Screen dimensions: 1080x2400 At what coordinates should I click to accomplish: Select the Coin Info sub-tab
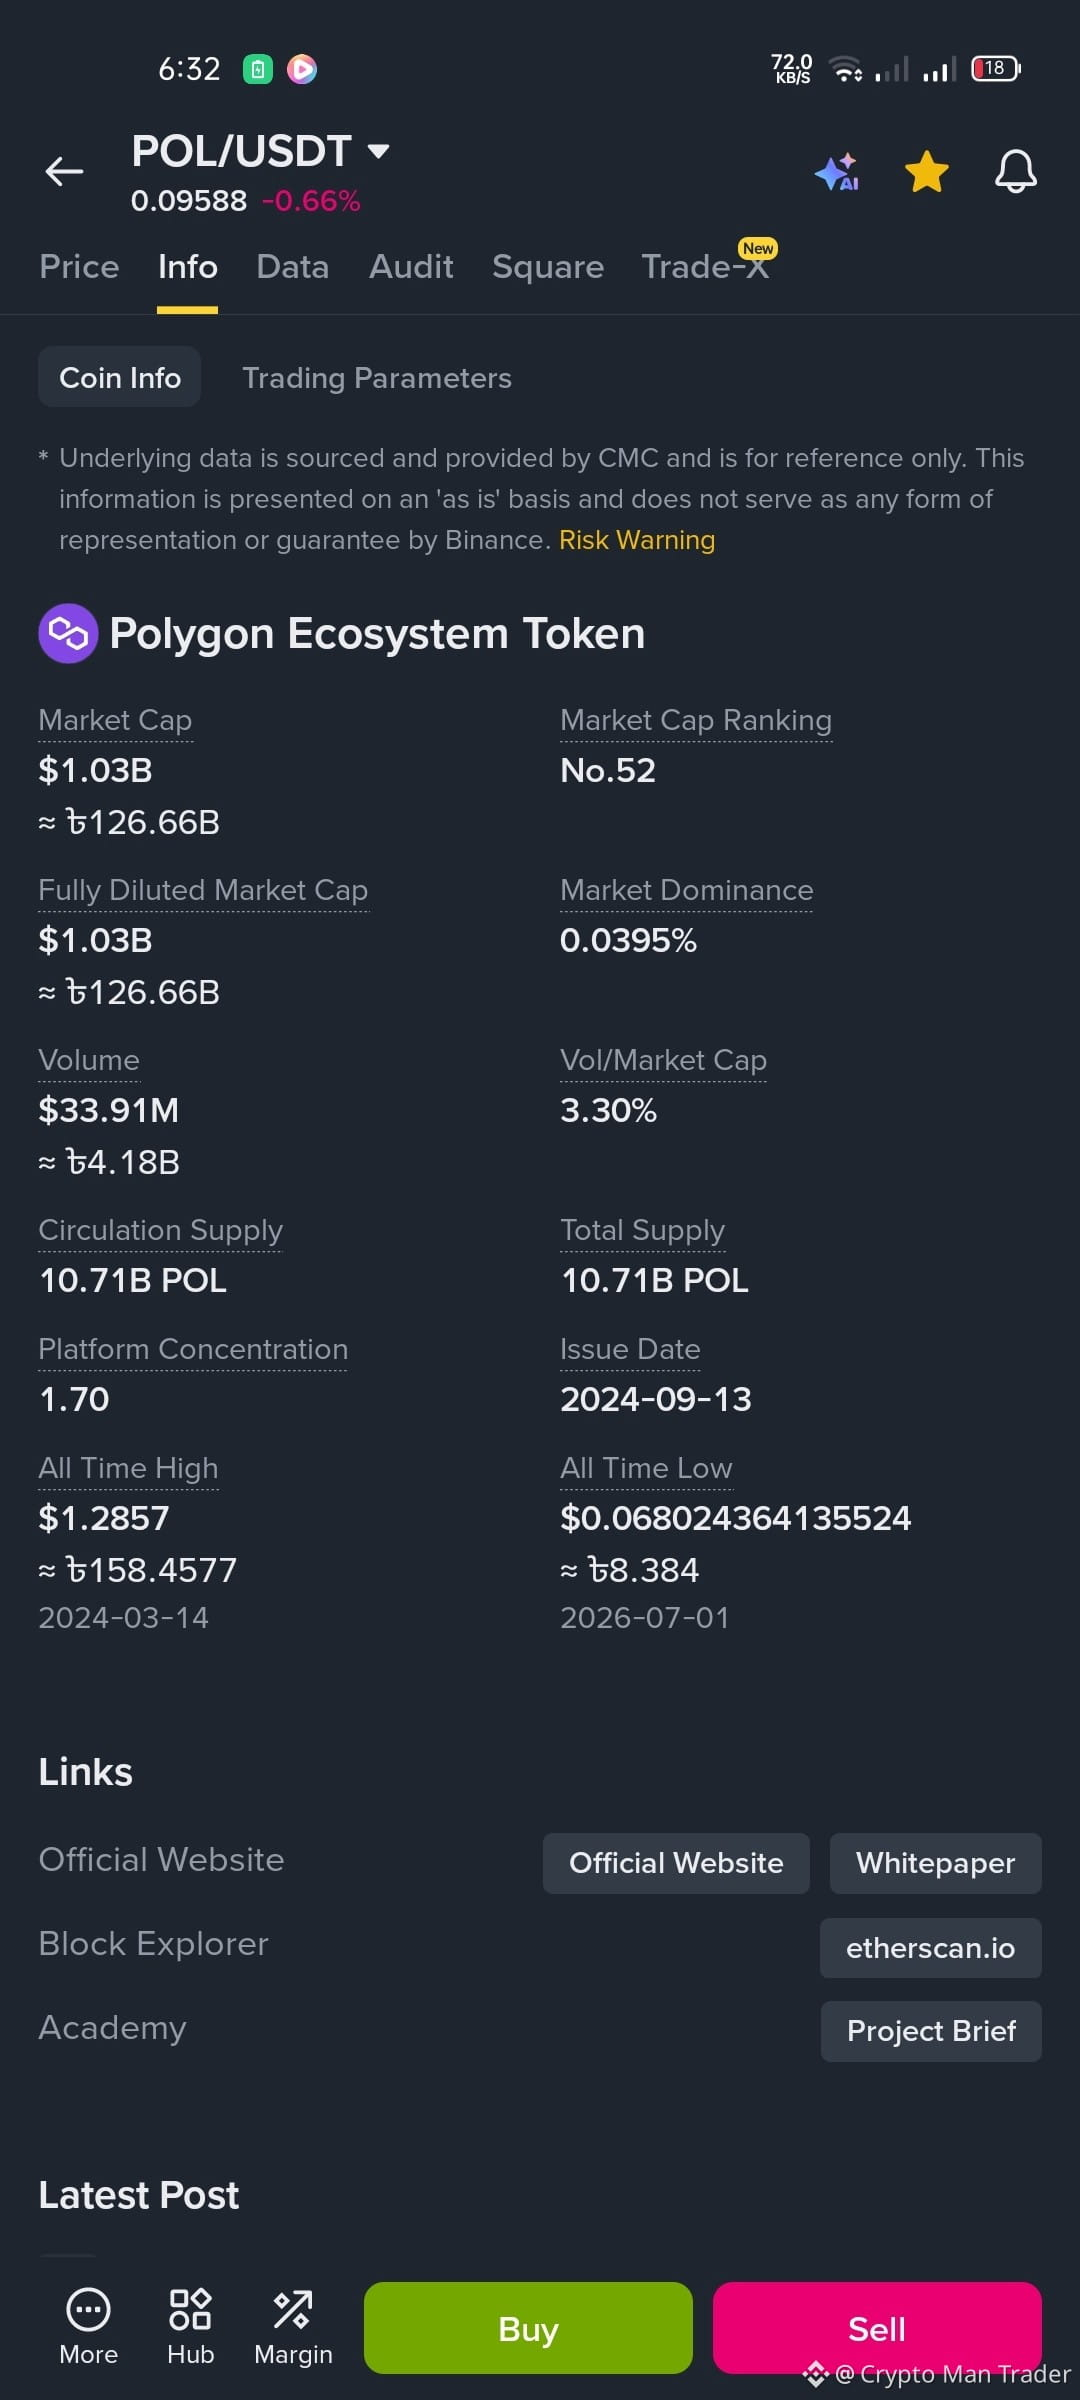coord(120,377)
